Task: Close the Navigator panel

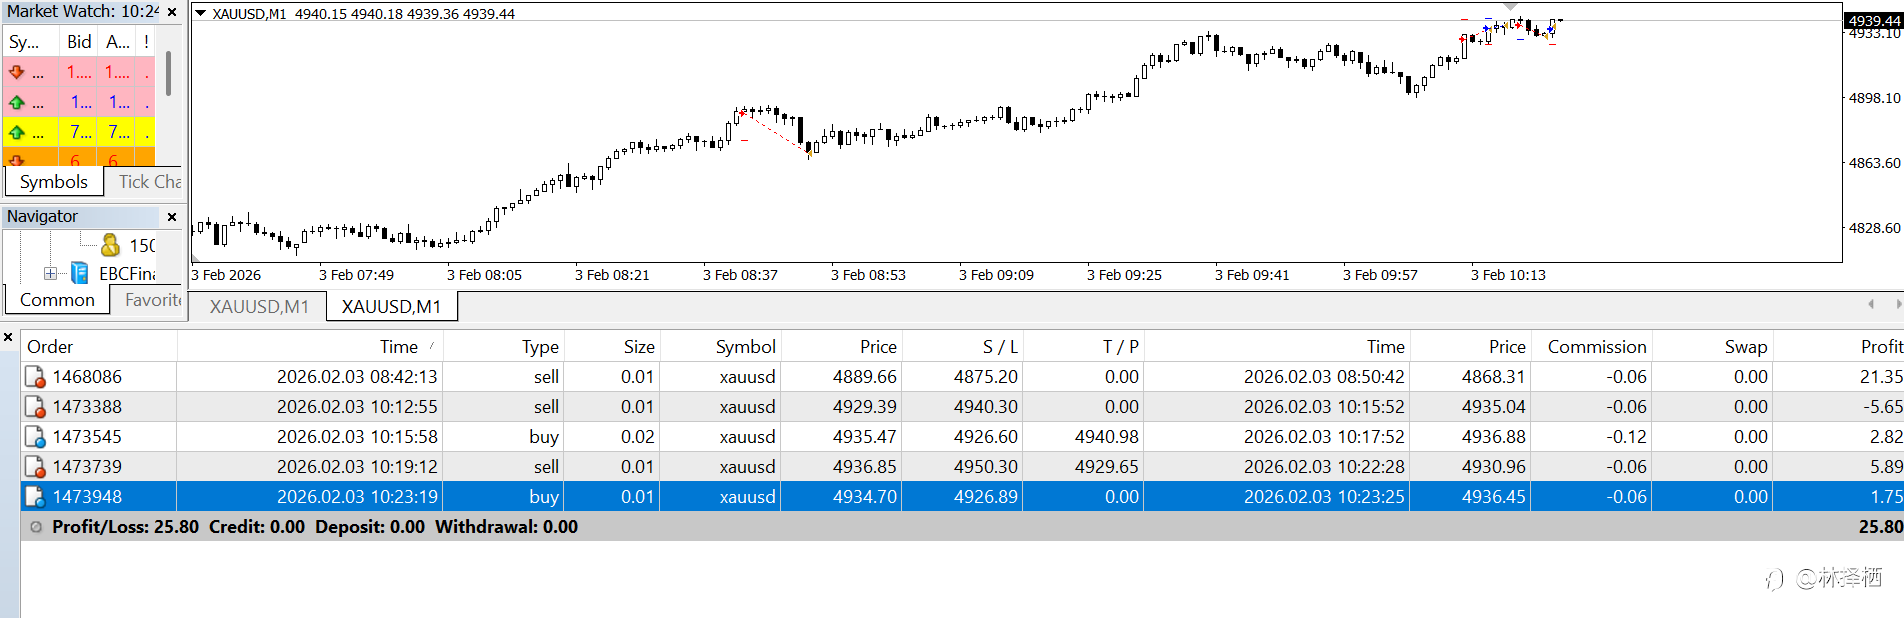Action: [x=172, y=216]
